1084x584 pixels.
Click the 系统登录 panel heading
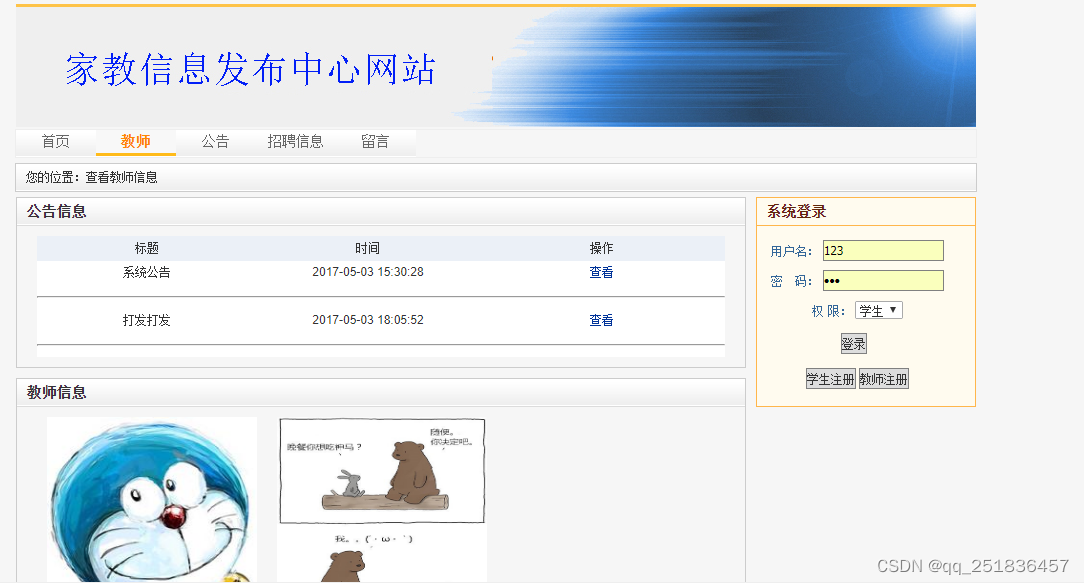point(796,211)
